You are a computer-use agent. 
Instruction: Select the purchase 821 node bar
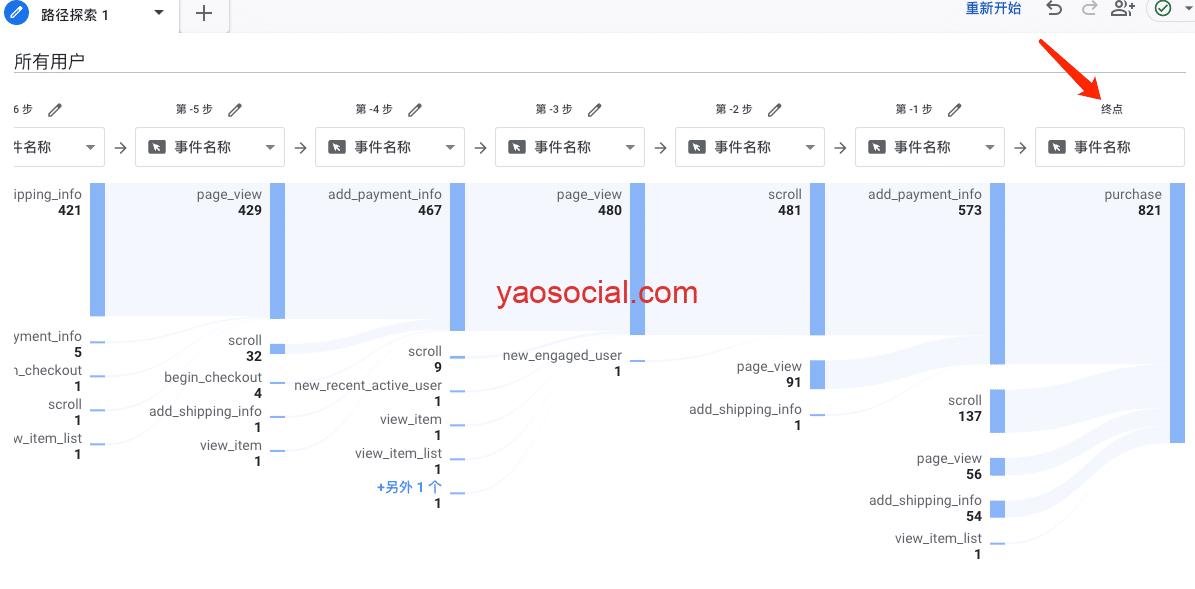click(1177, 312)
